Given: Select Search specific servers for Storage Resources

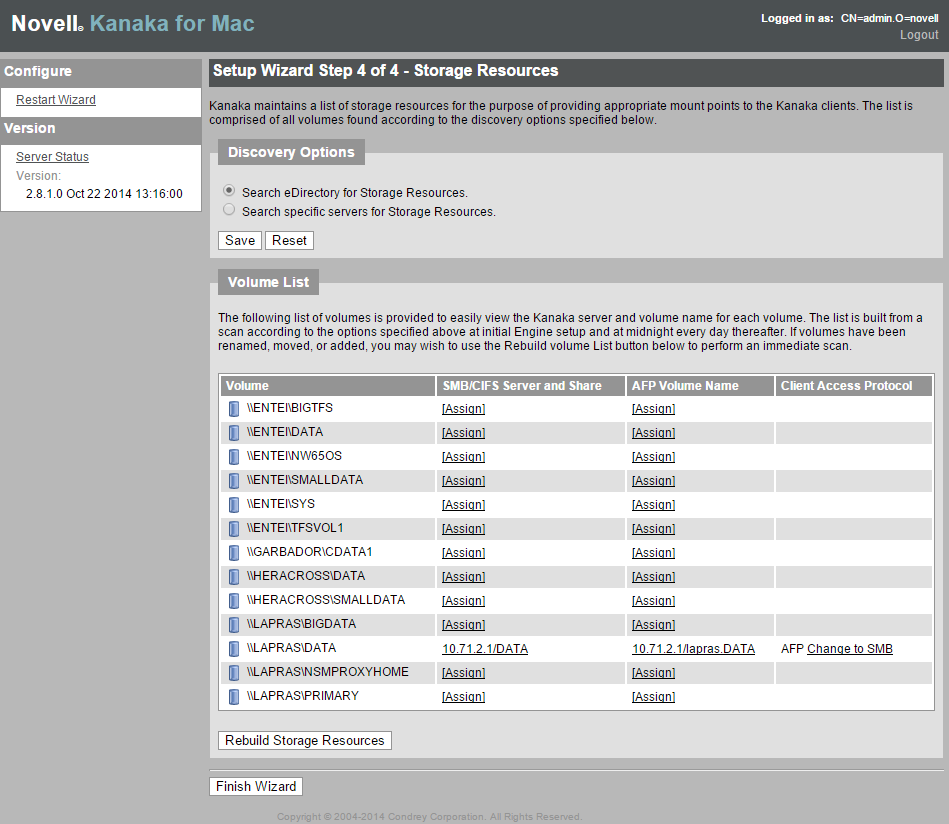Looking at the screenshot, I should coord(230,210).
